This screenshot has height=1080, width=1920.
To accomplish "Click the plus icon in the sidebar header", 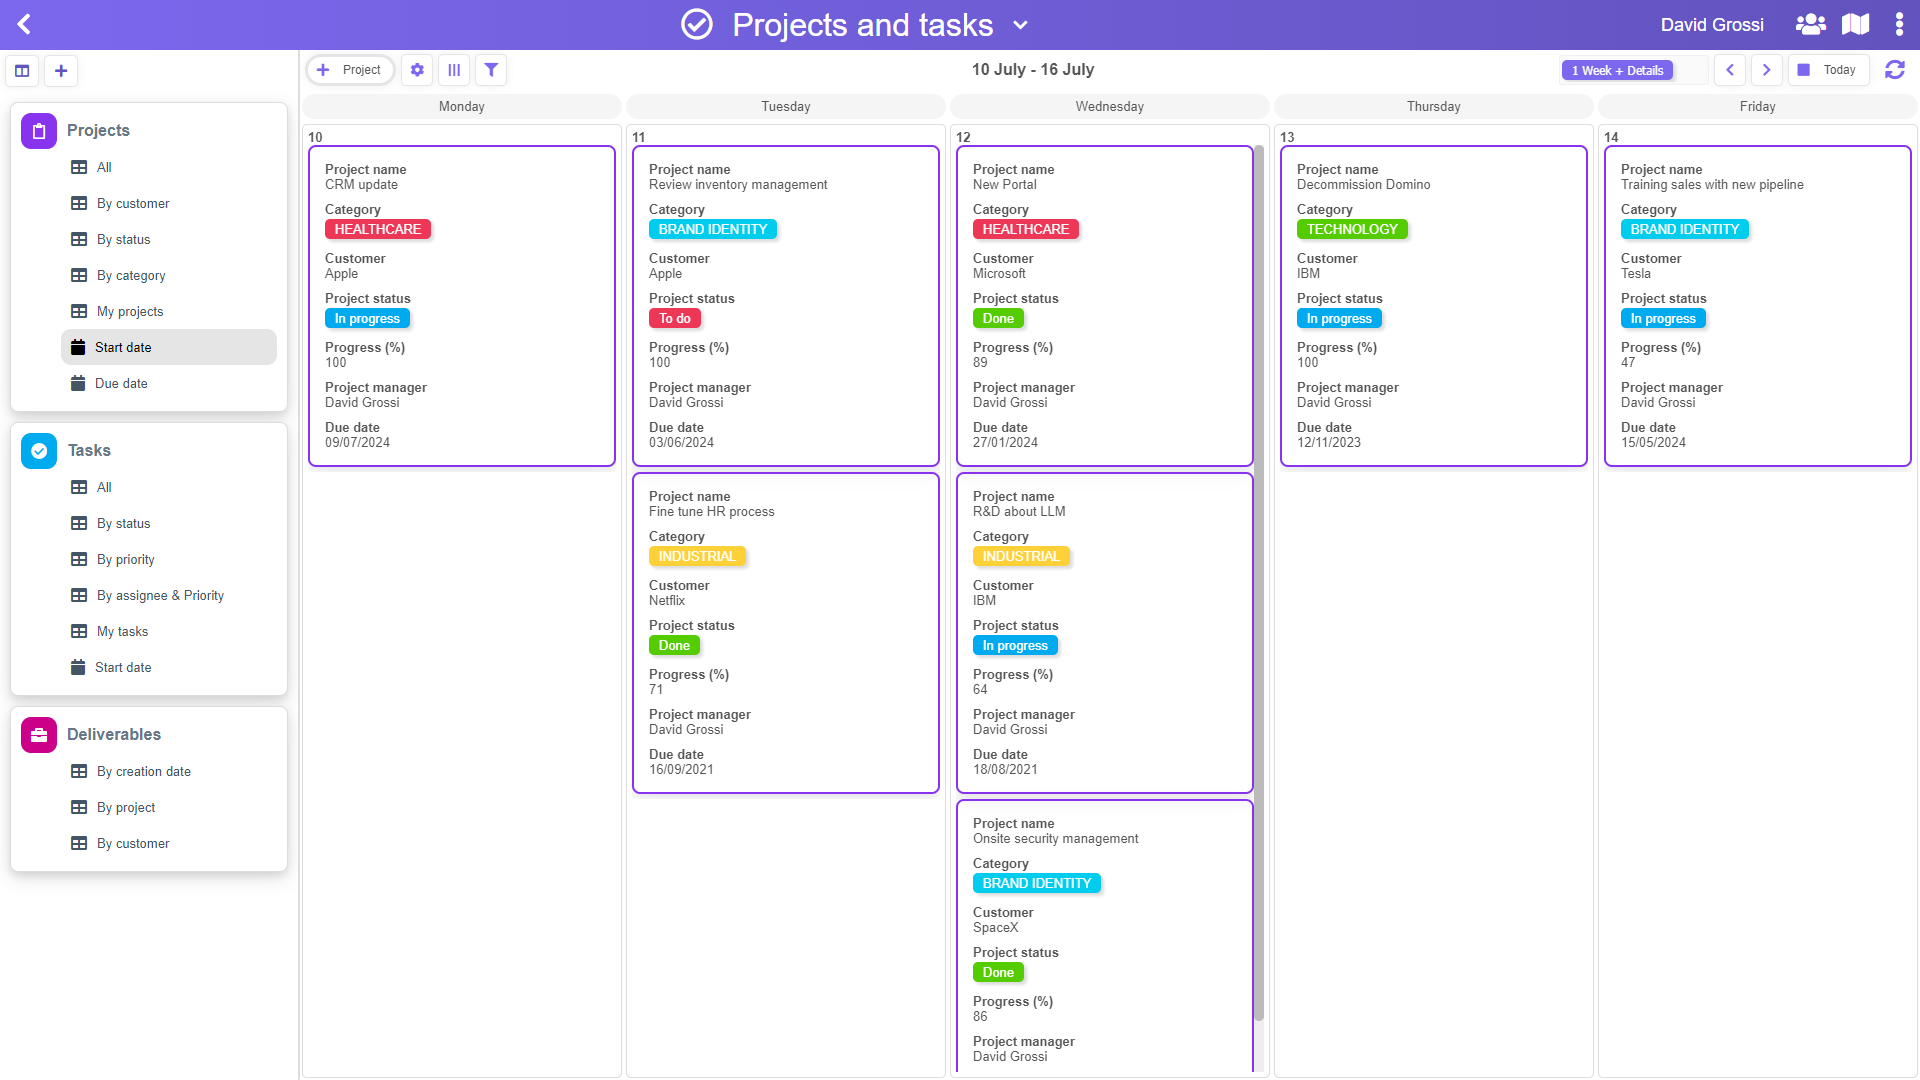I will [61, 71].
